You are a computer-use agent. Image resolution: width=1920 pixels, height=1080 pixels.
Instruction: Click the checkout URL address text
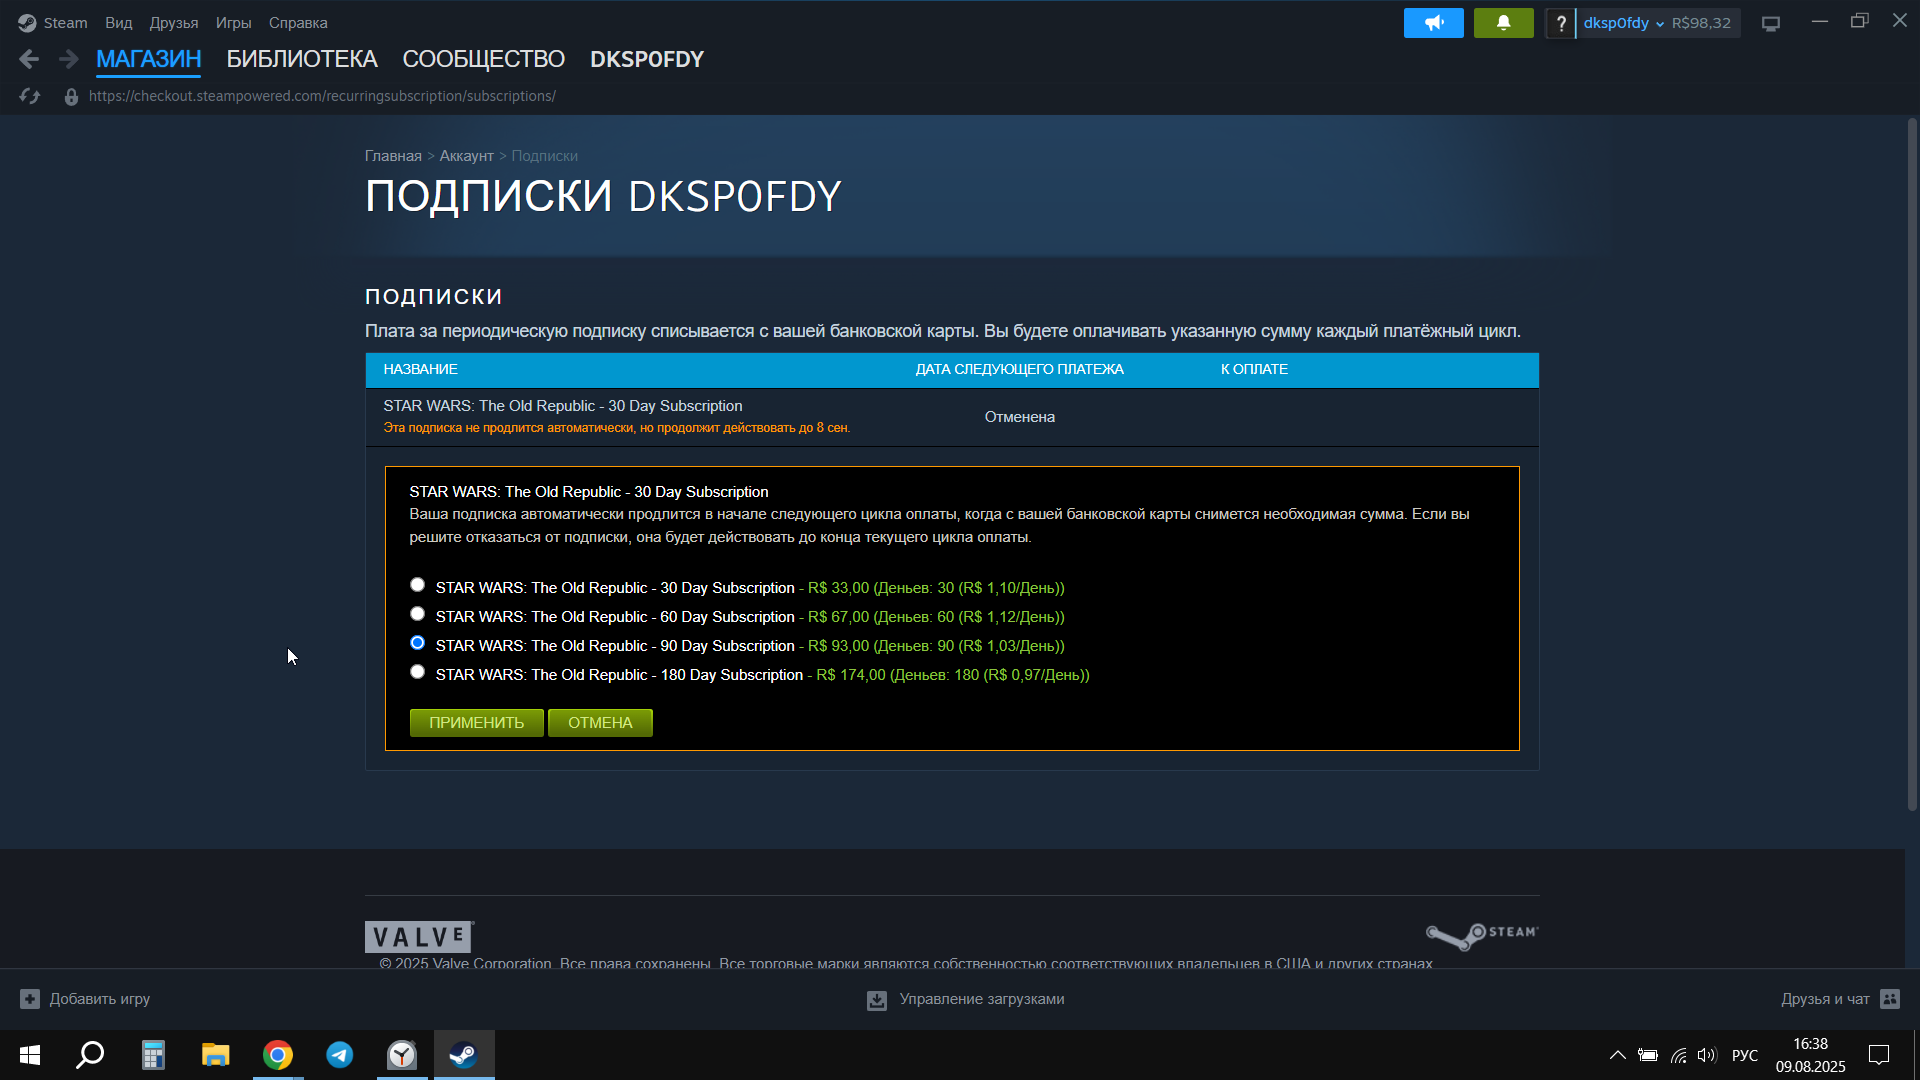coord(322,96)
